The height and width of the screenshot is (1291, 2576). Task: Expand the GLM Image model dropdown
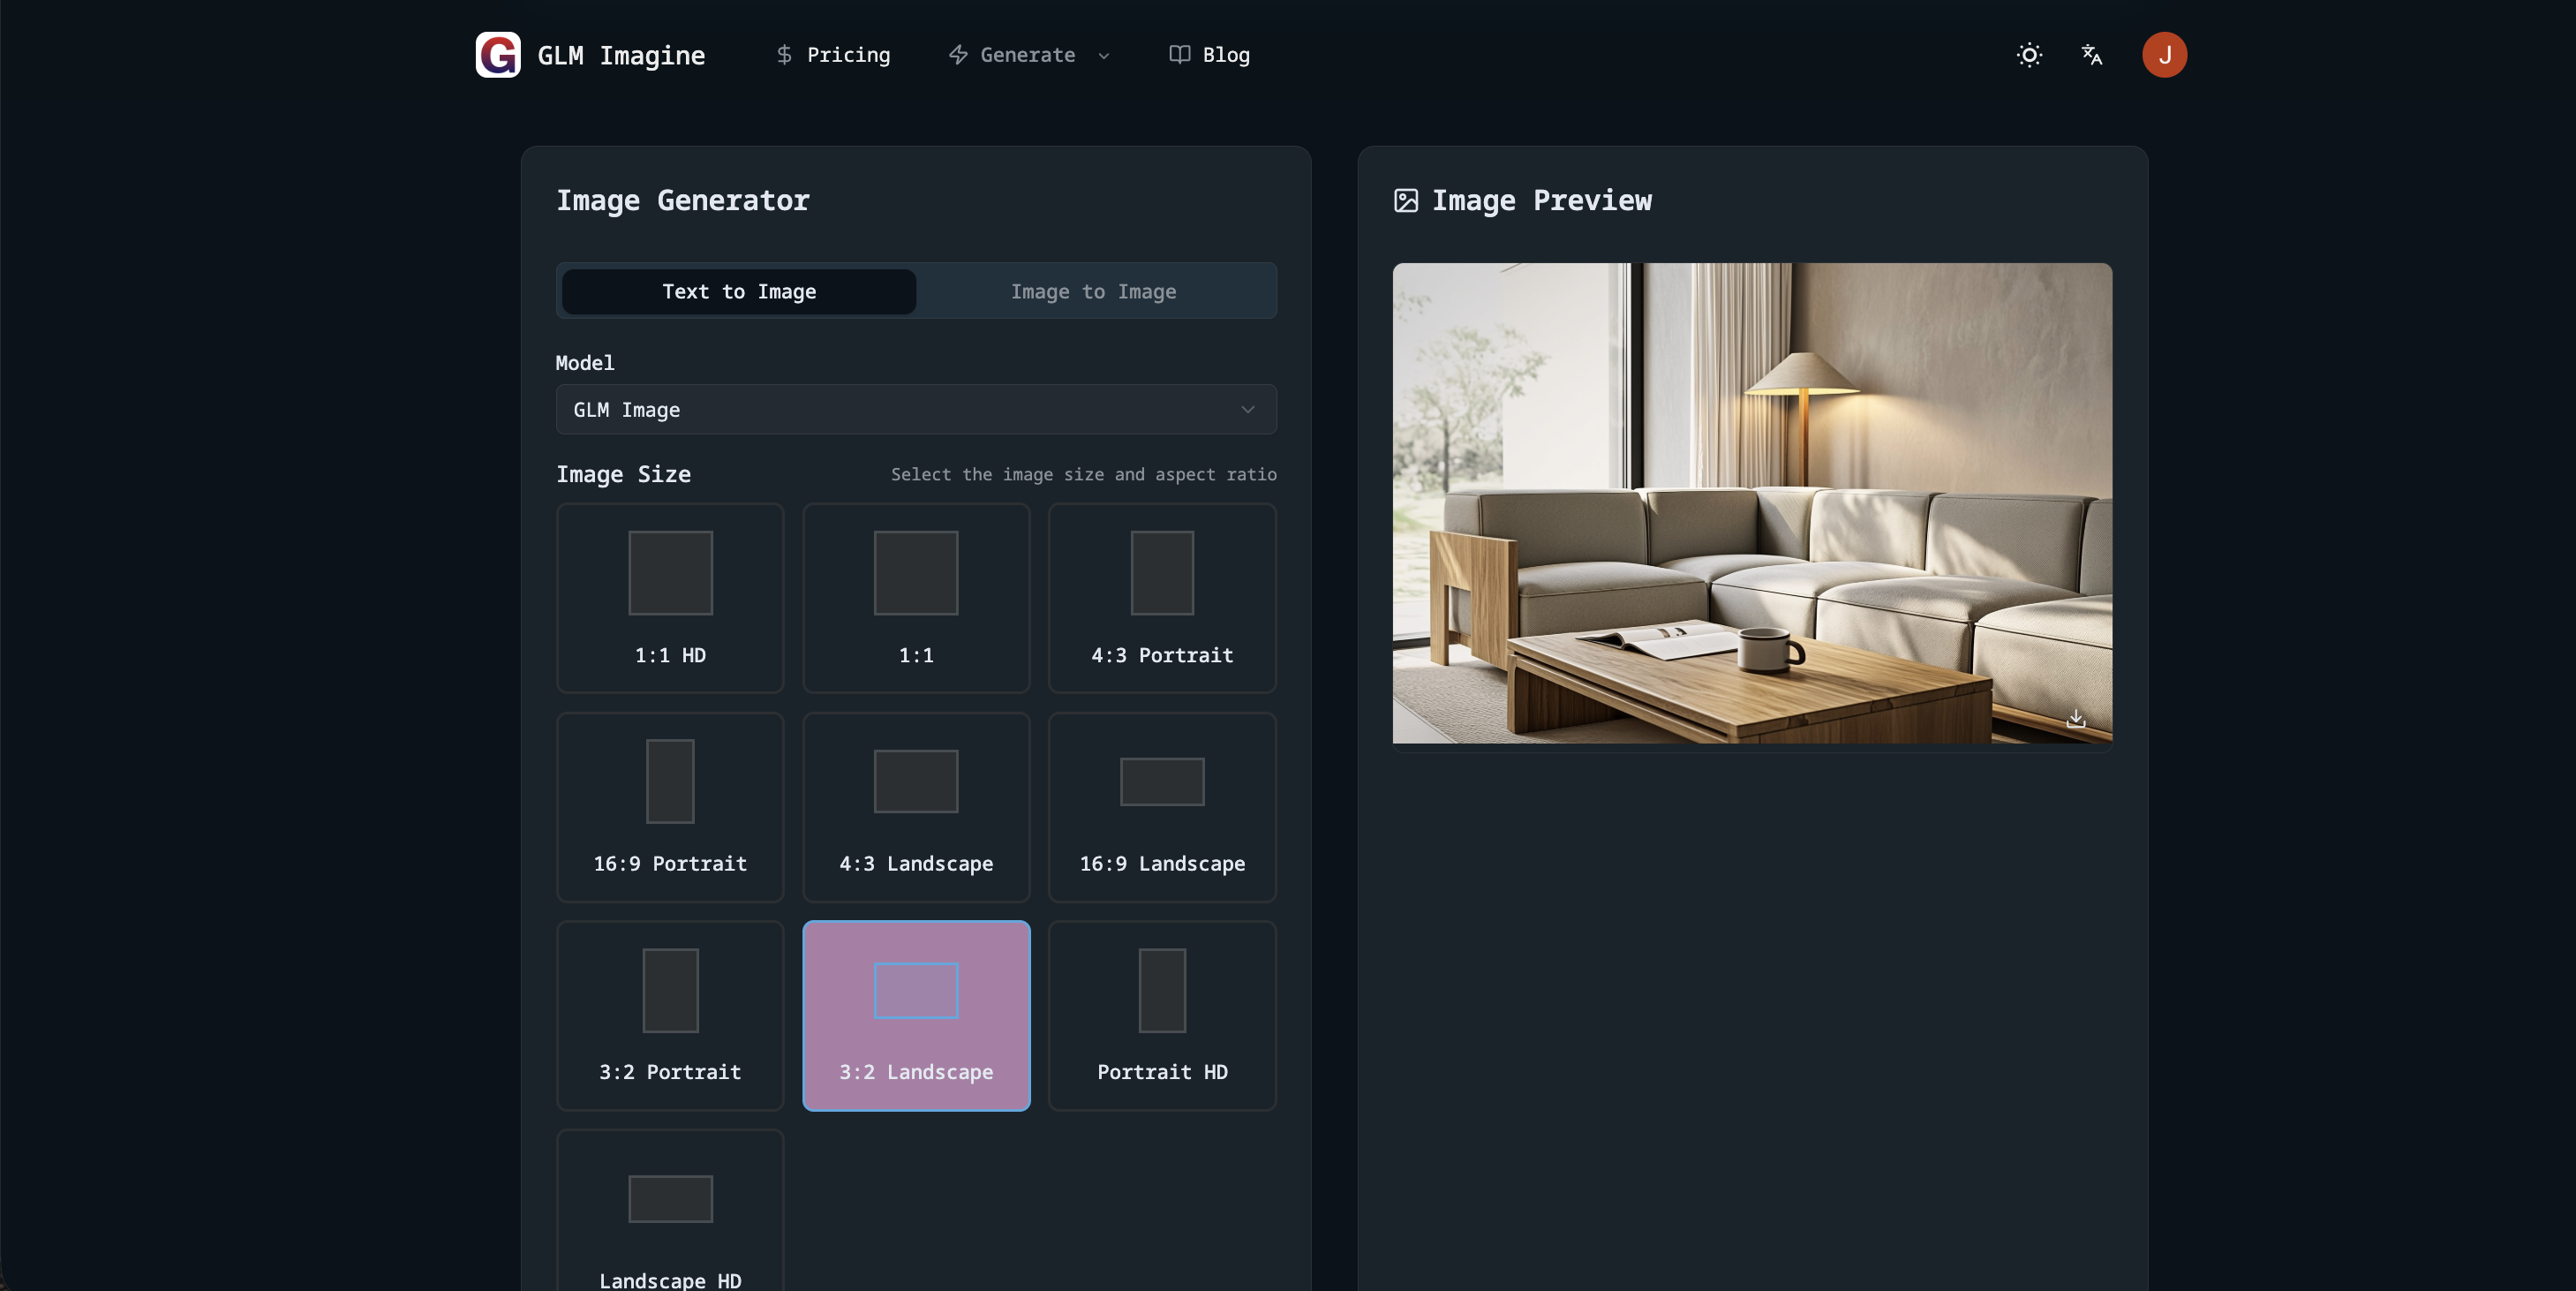[915, 410]
